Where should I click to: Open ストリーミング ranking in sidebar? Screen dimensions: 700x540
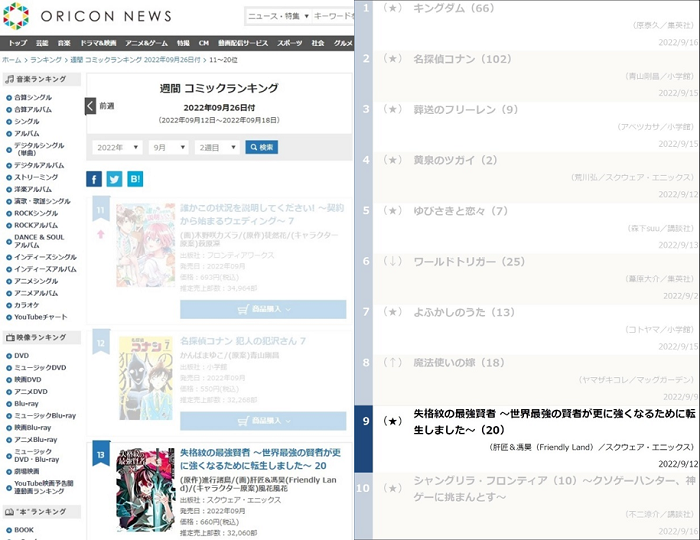(36, 177)
